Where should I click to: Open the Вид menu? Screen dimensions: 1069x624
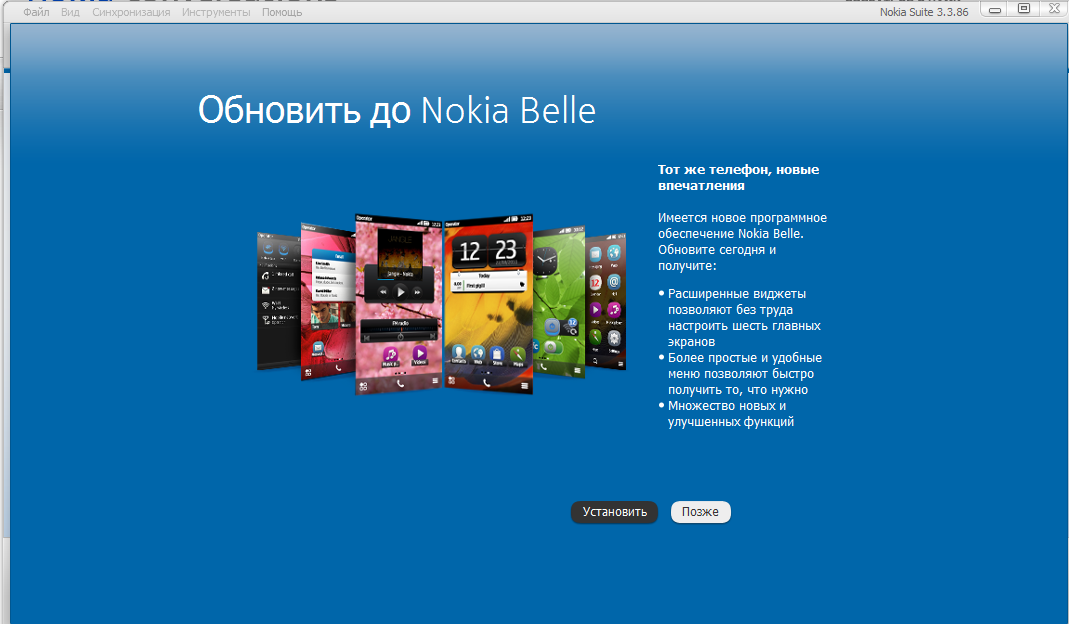[x=70, y=12]
